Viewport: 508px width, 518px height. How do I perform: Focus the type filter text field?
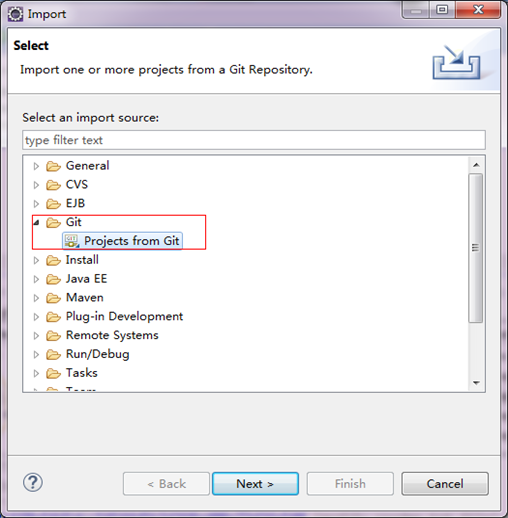(254, 140)
